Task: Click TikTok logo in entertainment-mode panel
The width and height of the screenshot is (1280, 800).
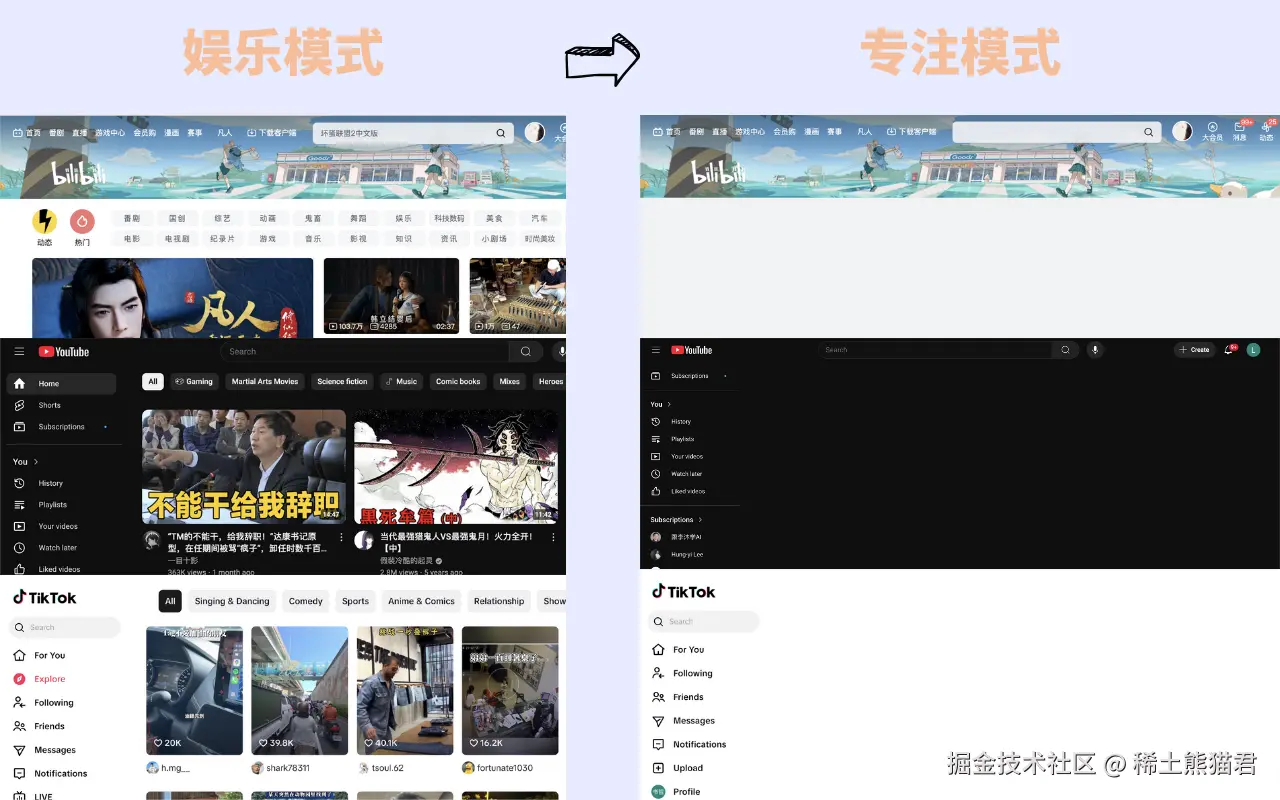Action: (45, 598)
